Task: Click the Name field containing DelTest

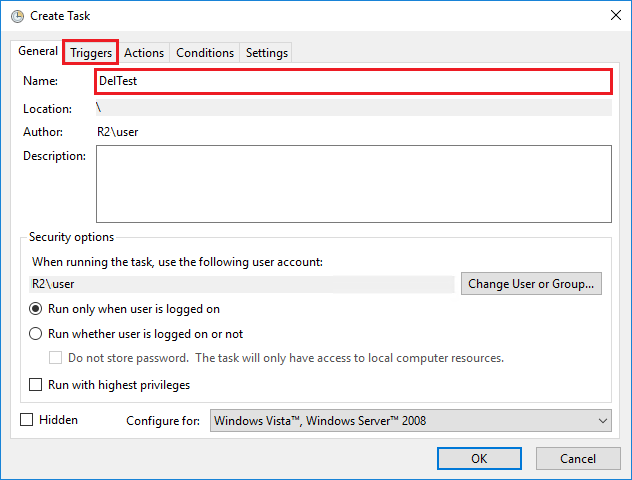Action: (353, 81)
